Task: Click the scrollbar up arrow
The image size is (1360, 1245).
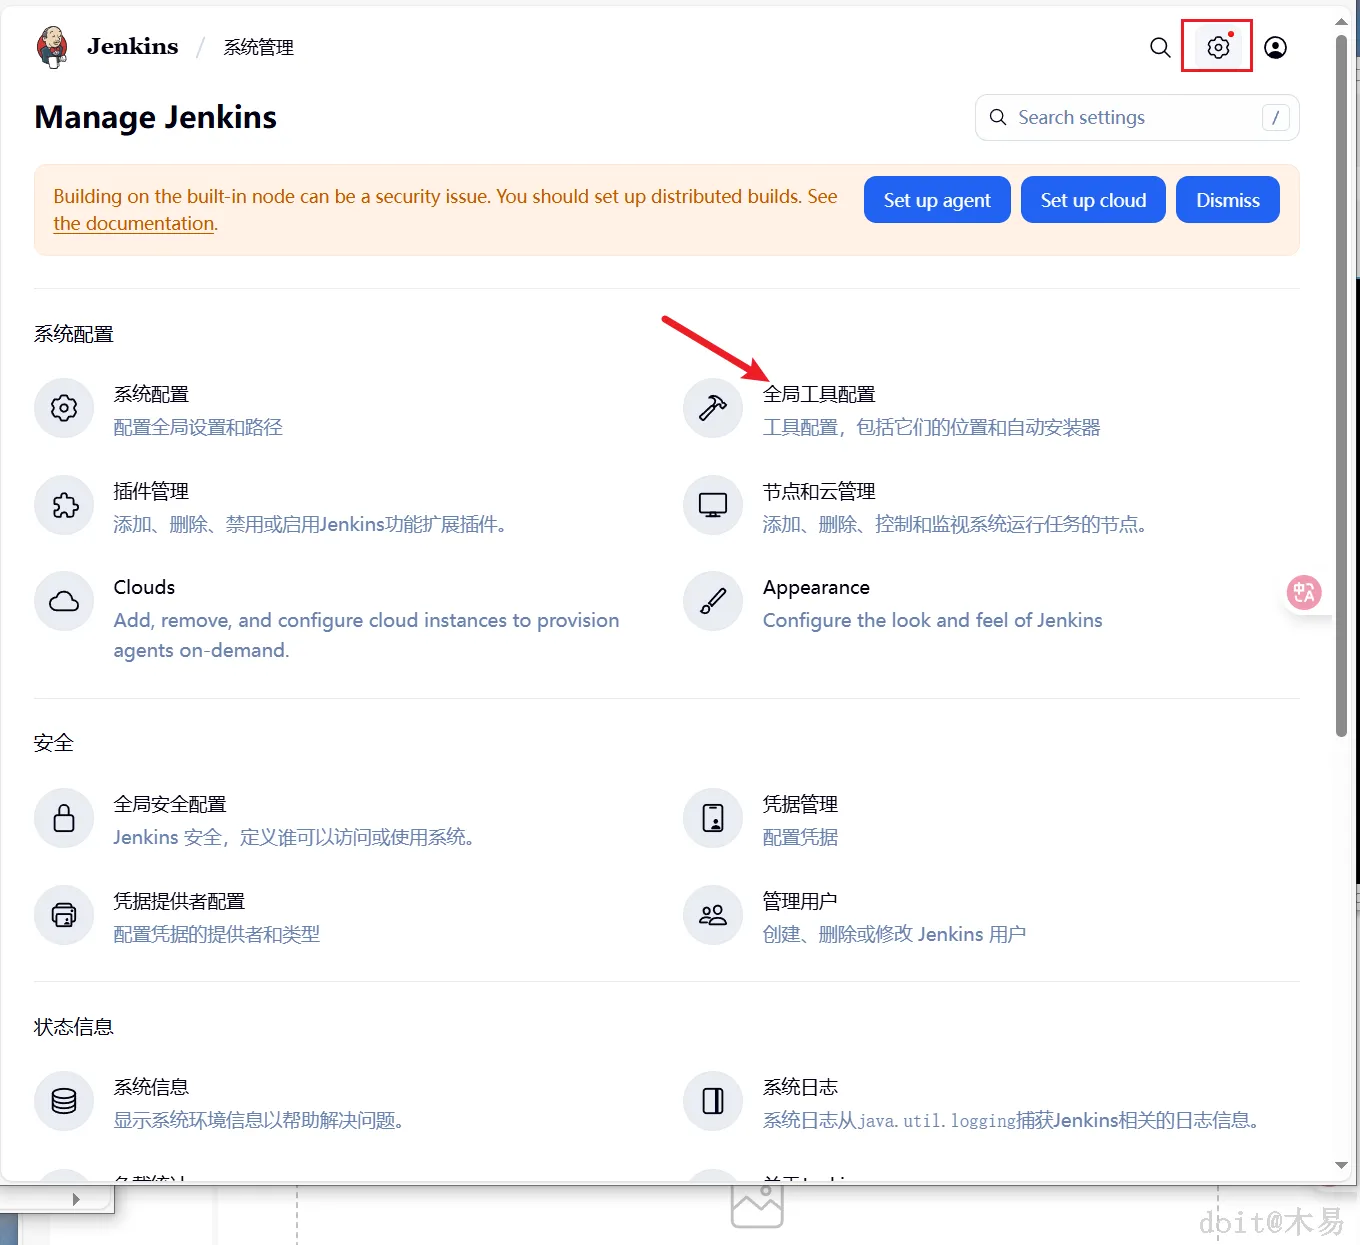Action: click(1342, 22)
